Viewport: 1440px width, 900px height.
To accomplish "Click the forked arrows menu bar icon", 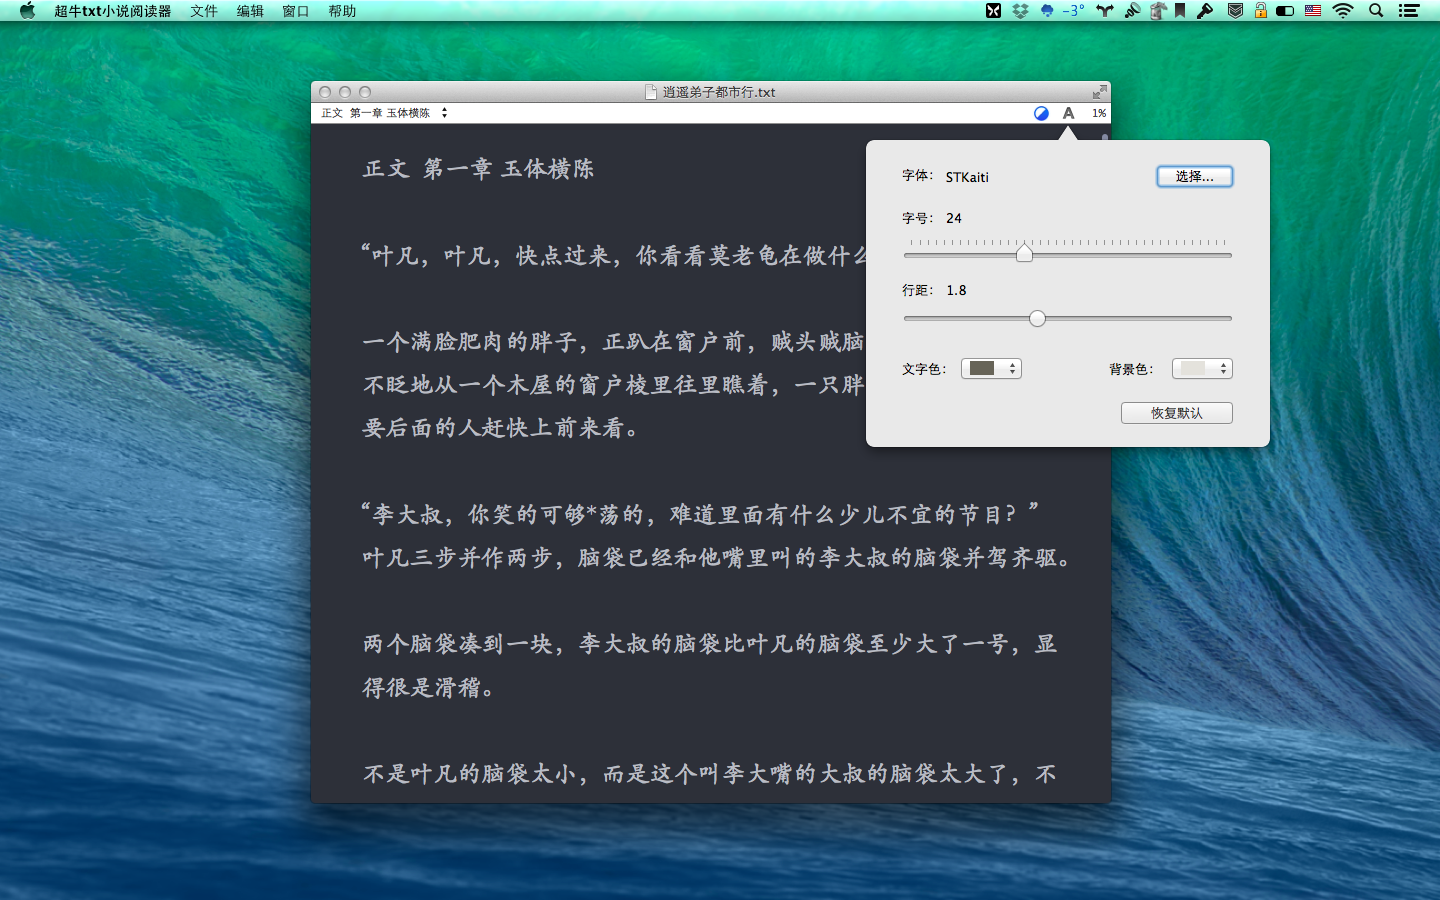I will tap(1105, 11).
